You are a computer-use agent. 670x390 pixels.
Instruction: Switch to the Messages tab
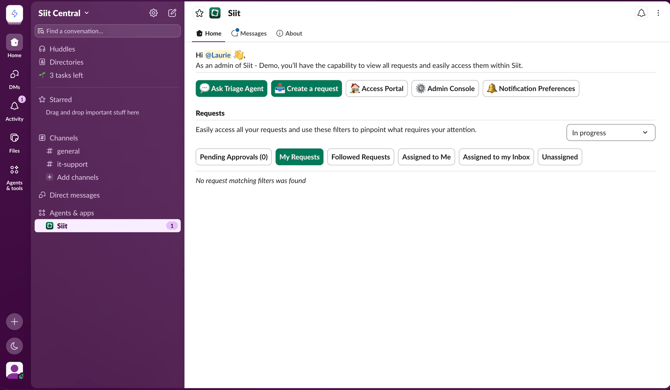249,33
